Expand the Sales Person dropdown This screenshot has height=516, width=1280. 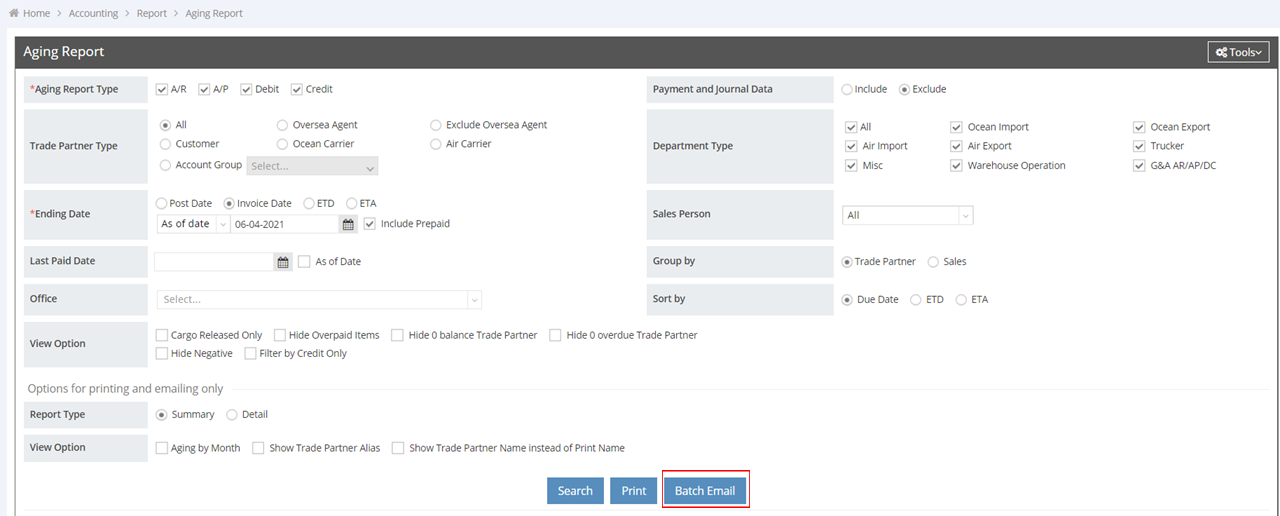[x=907, y=215]
